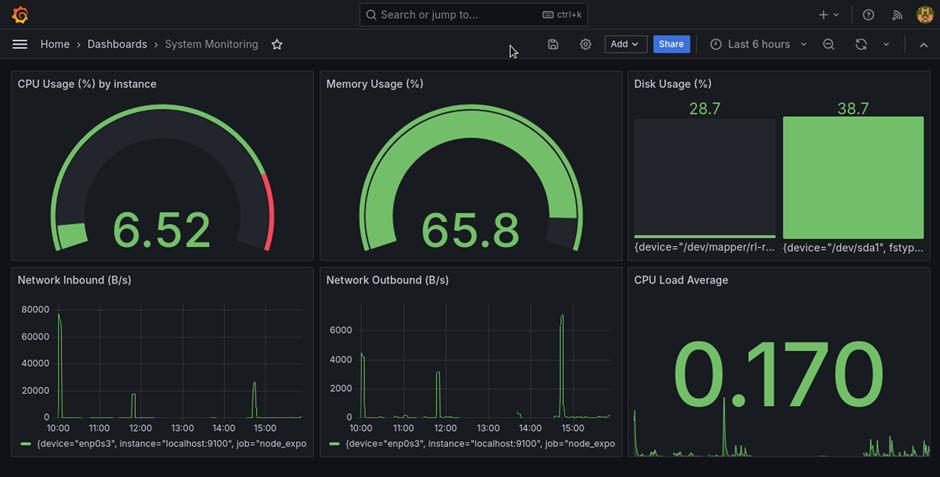Open Network Outbound (B/s) panel title
The width and height of the screenshot is (940, 477).
coord(387,280)
